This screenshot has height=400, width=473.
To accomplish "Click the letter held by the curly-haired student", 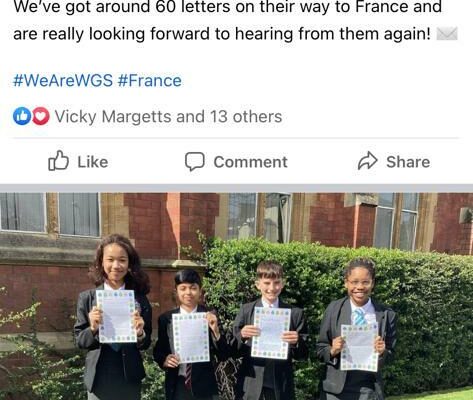I will (x=116, y=316).
